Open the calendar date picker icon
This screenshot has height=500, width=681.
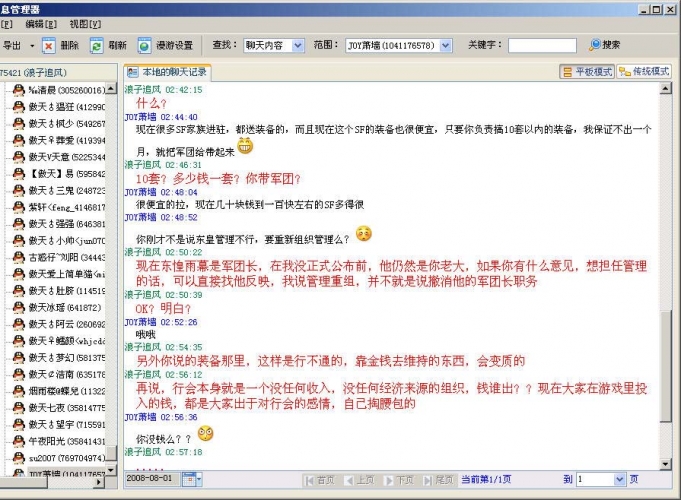(190, 480)
